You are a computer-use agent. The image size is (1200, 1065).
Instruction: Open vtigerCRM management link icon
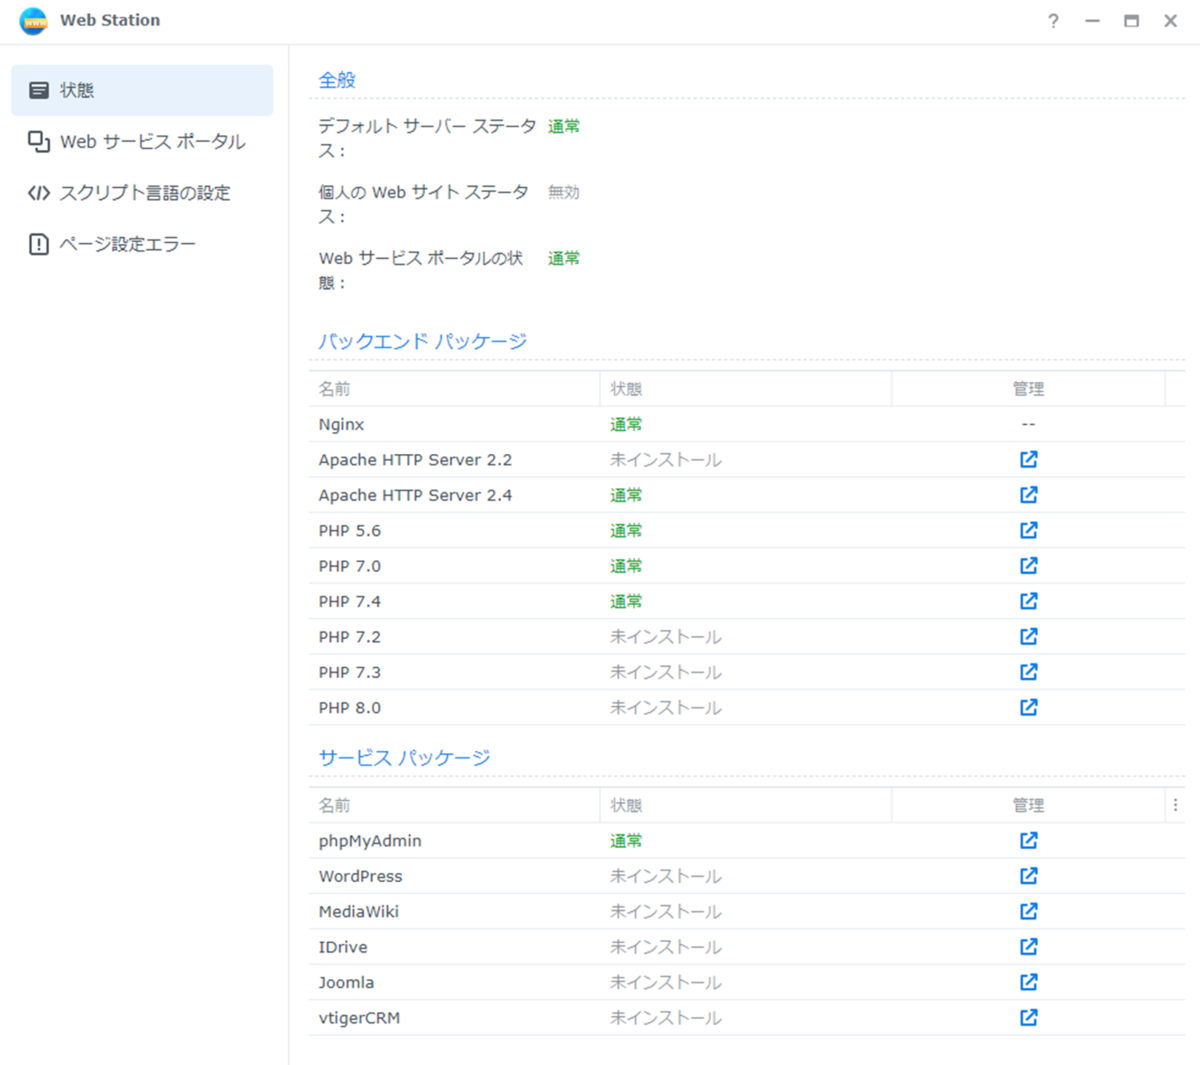(x=1028, y=1017)
